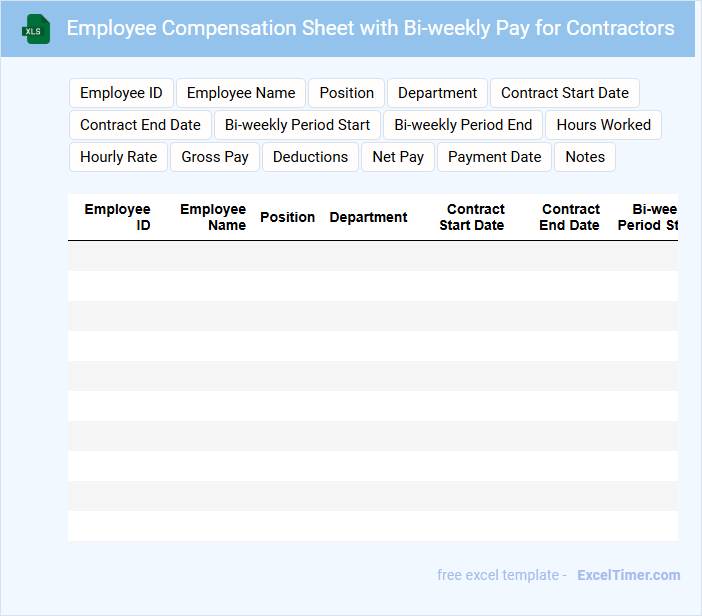Click the Department column header in table

pos(368,217)
